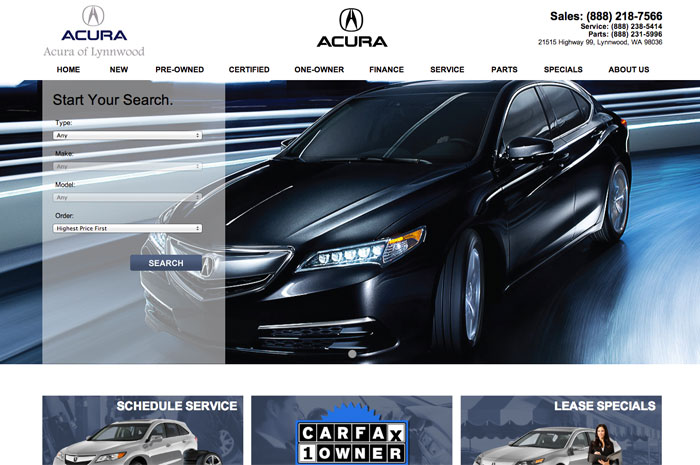Image resolution: width=700 pixels, height=465 pixels.
Task: Expand the Model dropdown
Action: 128,197
